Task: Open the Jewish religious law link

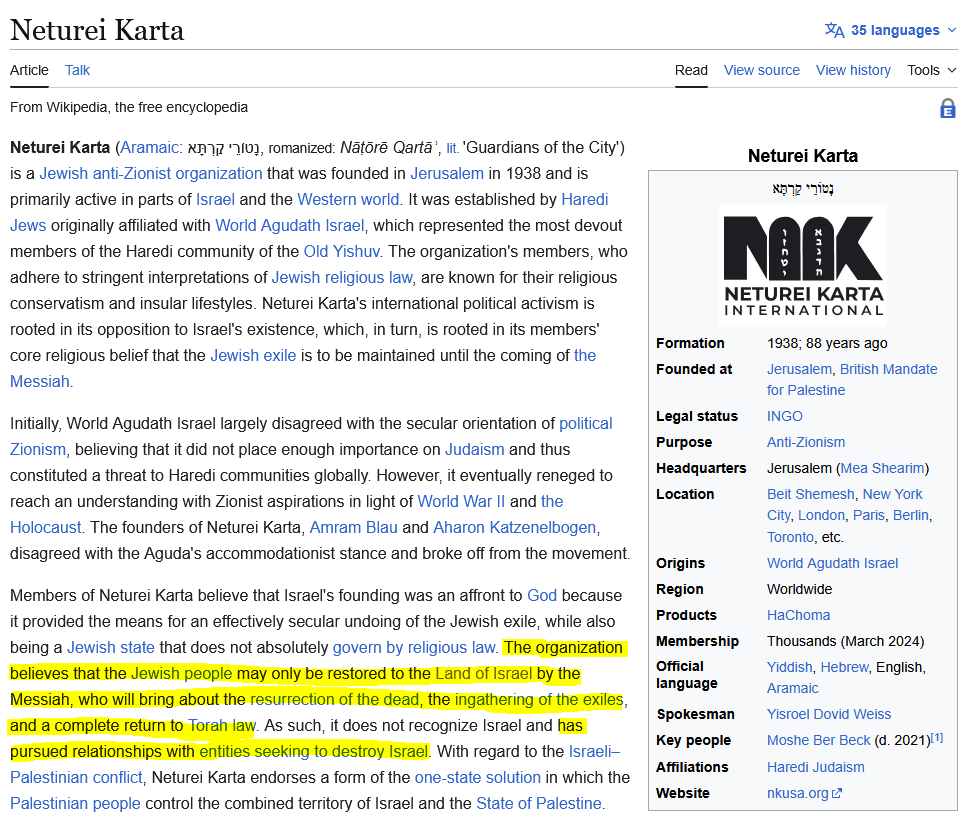Action: click(342, 278)
